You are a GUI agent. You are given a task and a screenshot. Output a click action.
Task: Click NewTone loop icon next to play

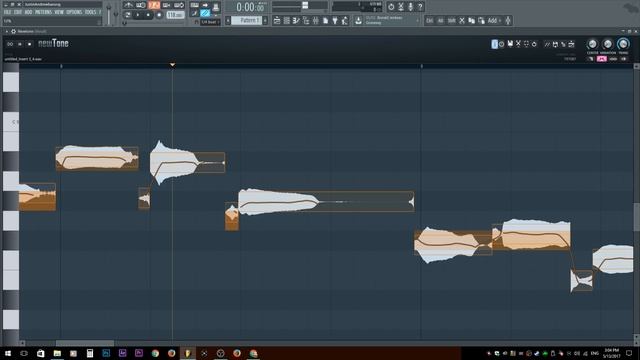click(x=10, y=44)
